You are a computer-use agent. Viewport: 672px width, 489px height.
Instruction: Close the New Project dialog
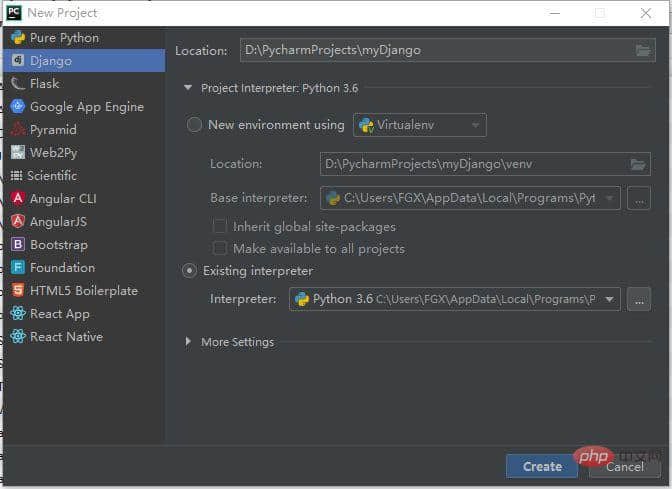tap(646, 13)
